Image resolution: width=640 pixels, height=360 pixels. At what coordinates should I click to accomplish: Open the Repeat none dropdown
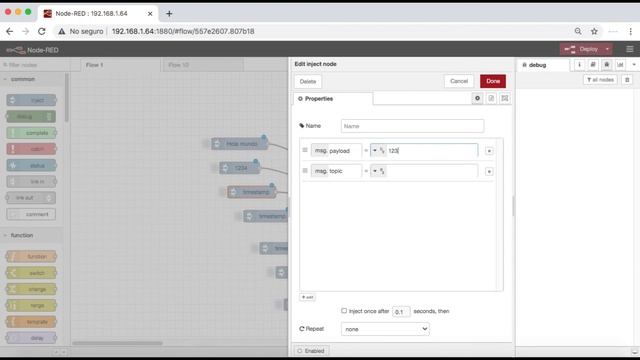click(x=385, y=329)
